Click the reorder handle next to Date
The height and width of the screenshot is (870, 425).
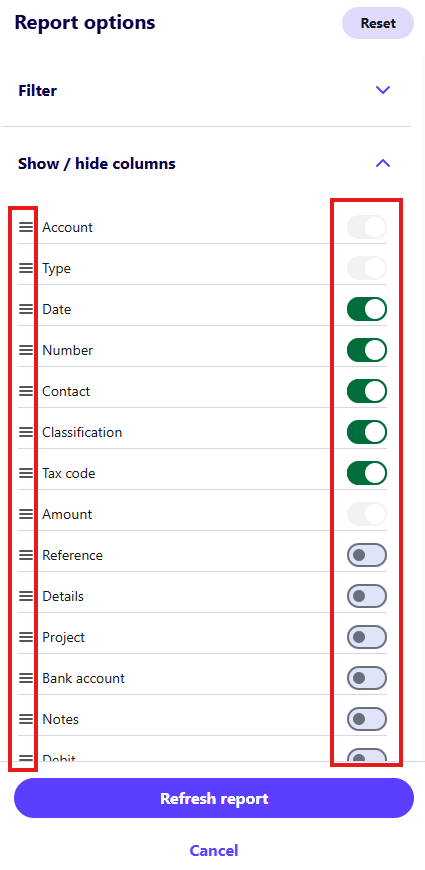26,309
